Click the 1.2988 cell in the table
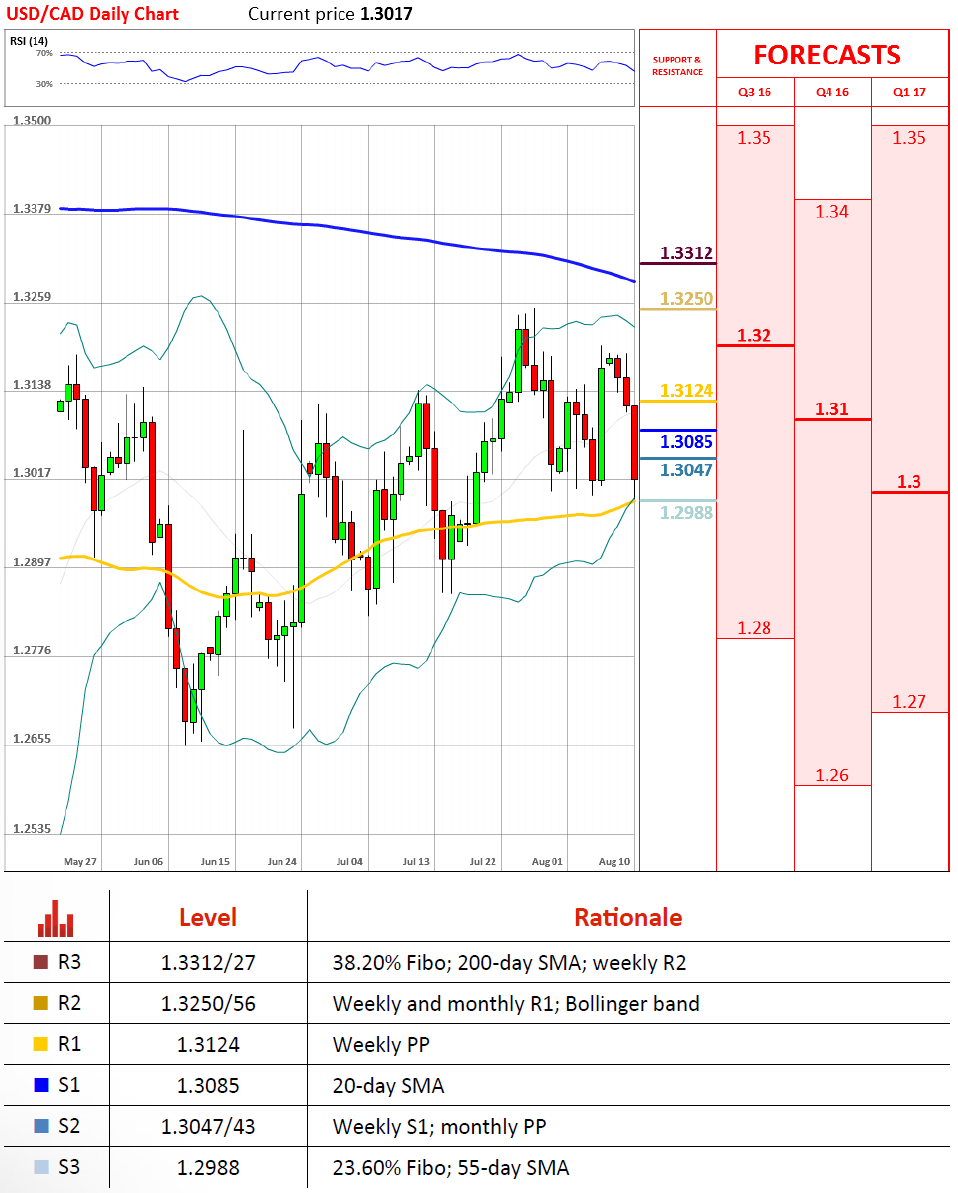The width and height of the screenshot is (958, 1193). point(208,1168)
